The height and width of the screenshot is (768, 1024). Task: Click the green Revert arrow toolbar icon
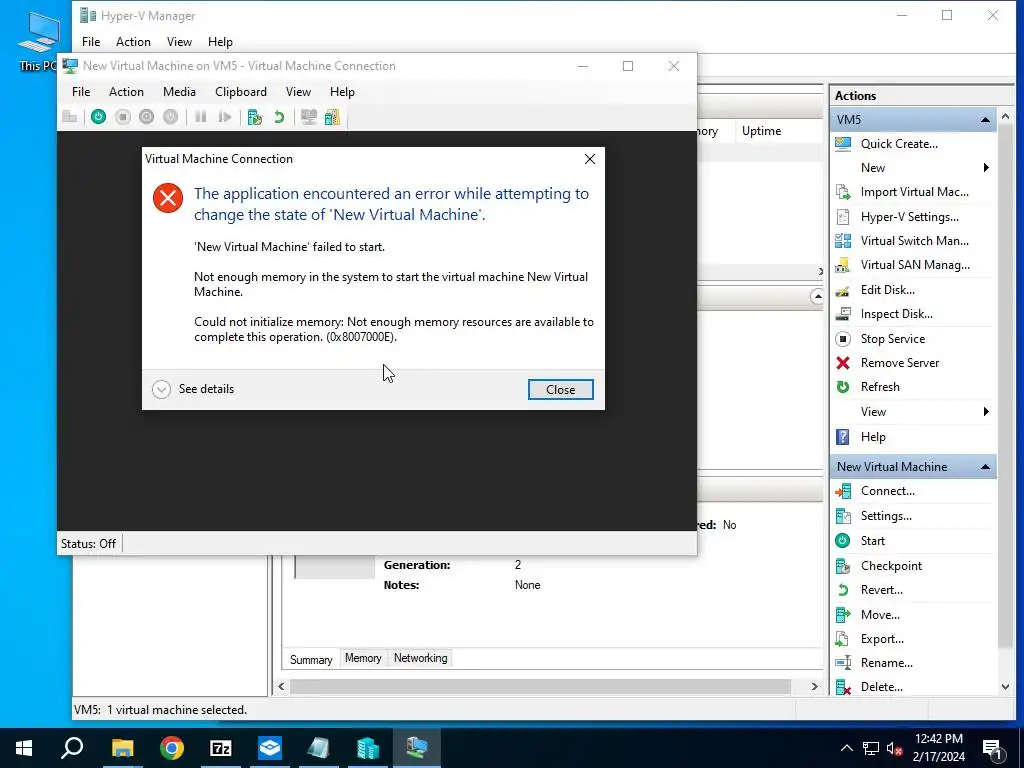279,117
